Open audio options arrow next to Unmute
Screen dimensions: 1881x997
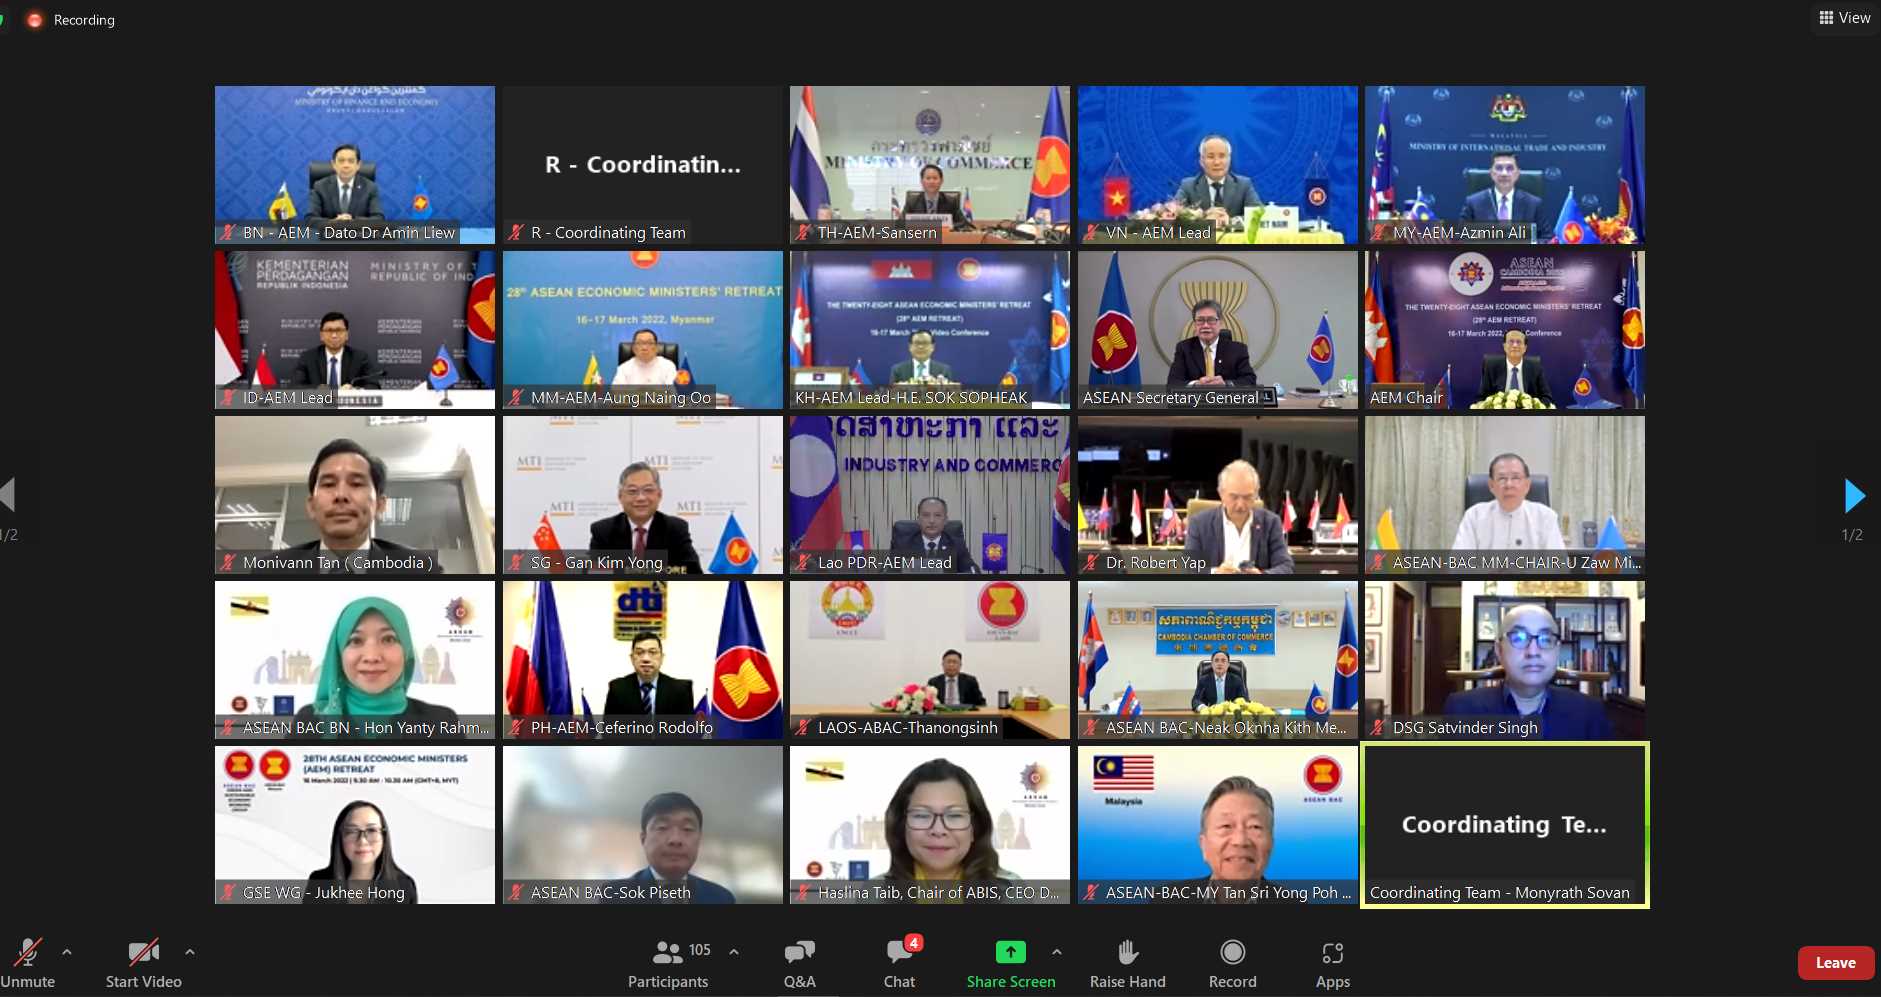tap(67, 952)
